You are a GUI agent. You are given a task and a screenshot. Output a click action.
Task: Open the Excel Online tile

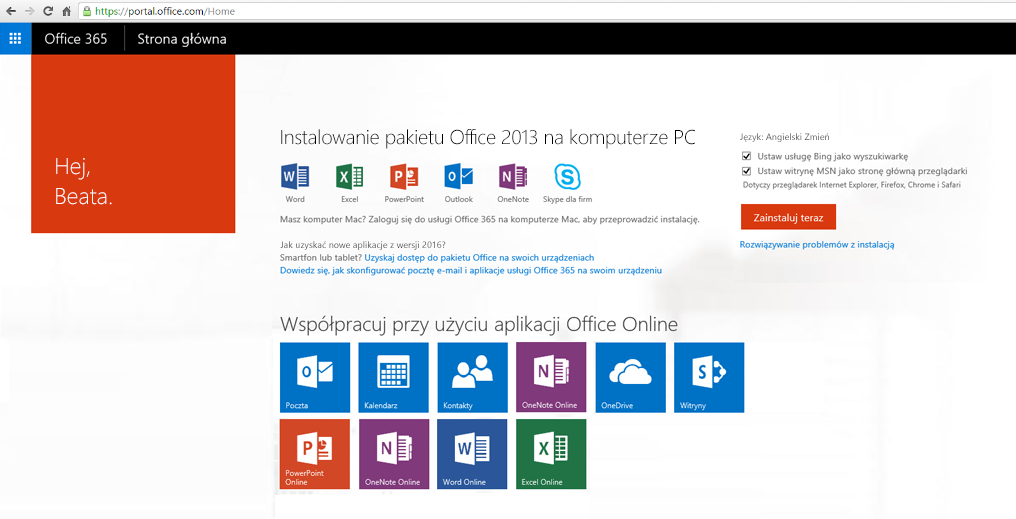tap(551, 454)
